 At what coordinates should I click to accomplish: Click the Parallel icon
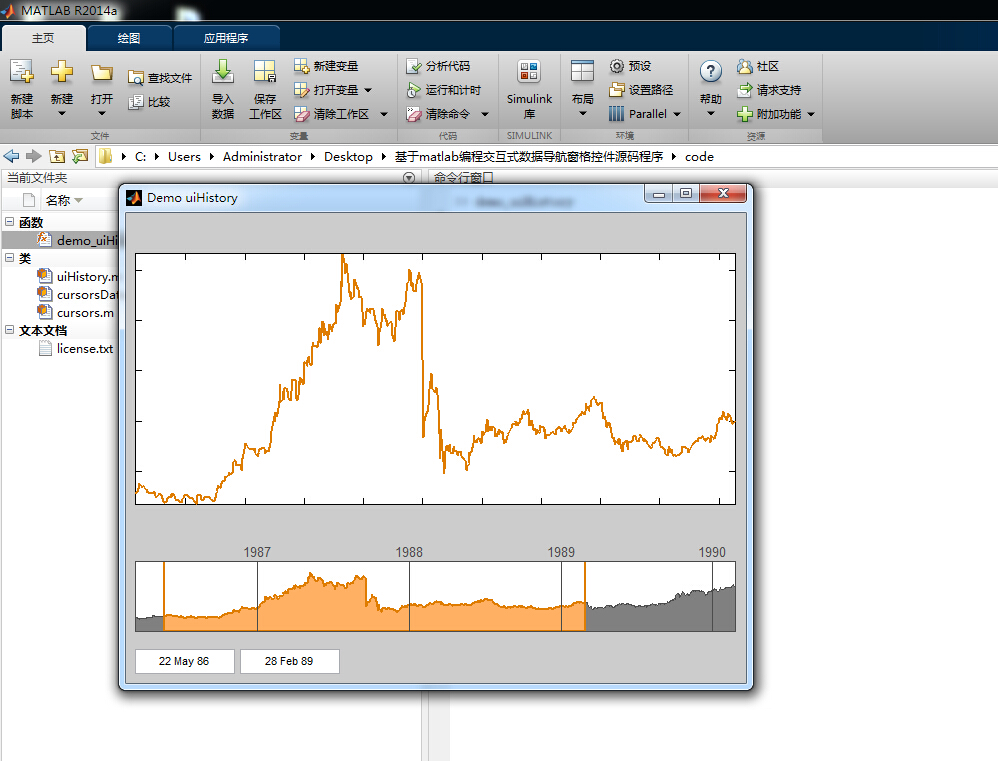616,114
